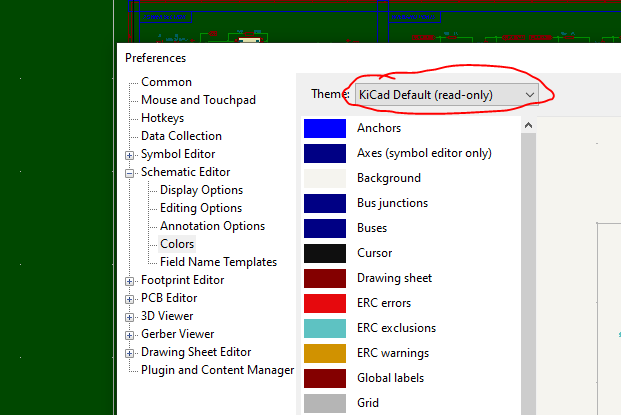This screenshot has height=415, width=621.
Task: Click the Background color swatch
Action: [324, 178]
